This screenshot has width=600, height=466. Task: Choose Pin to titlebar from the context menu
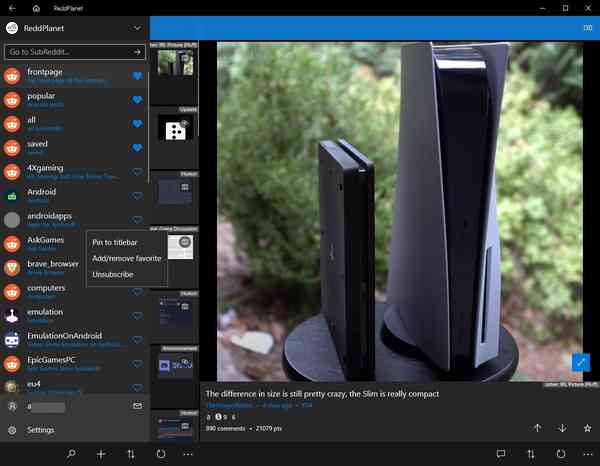[114, 242]
